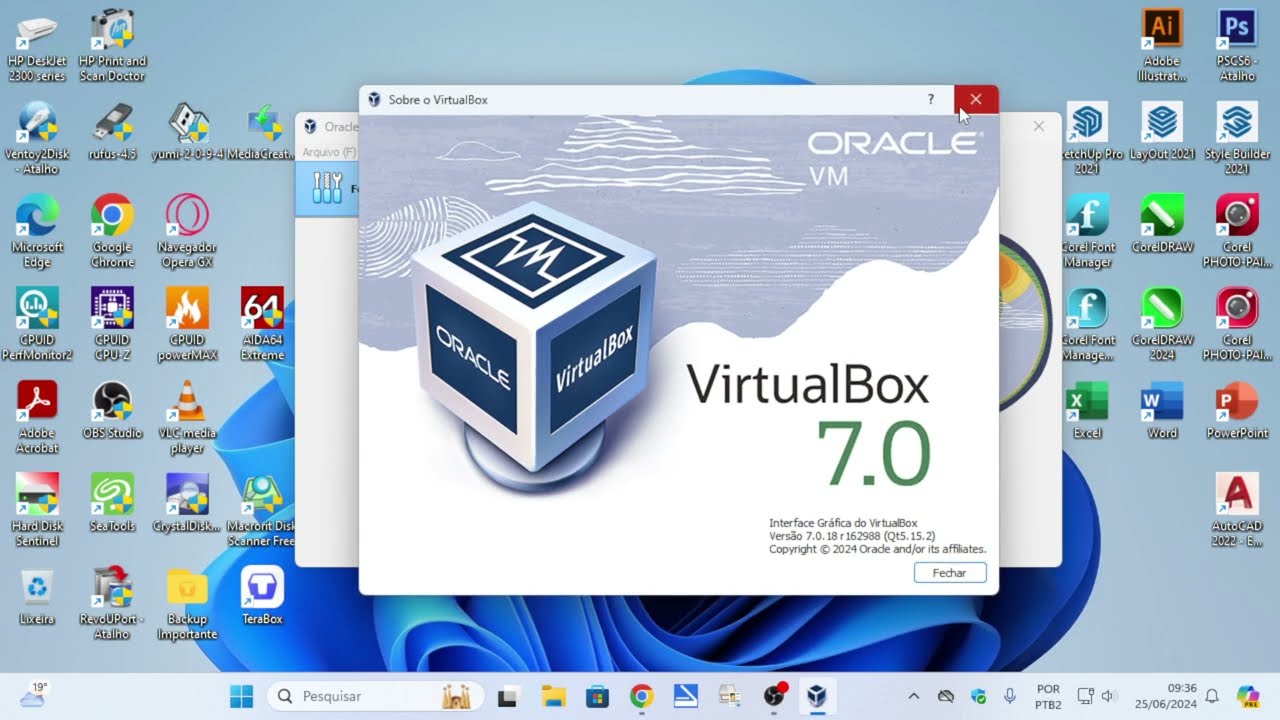Open Macrorit Disk Scanner Free icon
This screenshot has width=1280, height=720.
pyautogui.click(x=262, y=510)
